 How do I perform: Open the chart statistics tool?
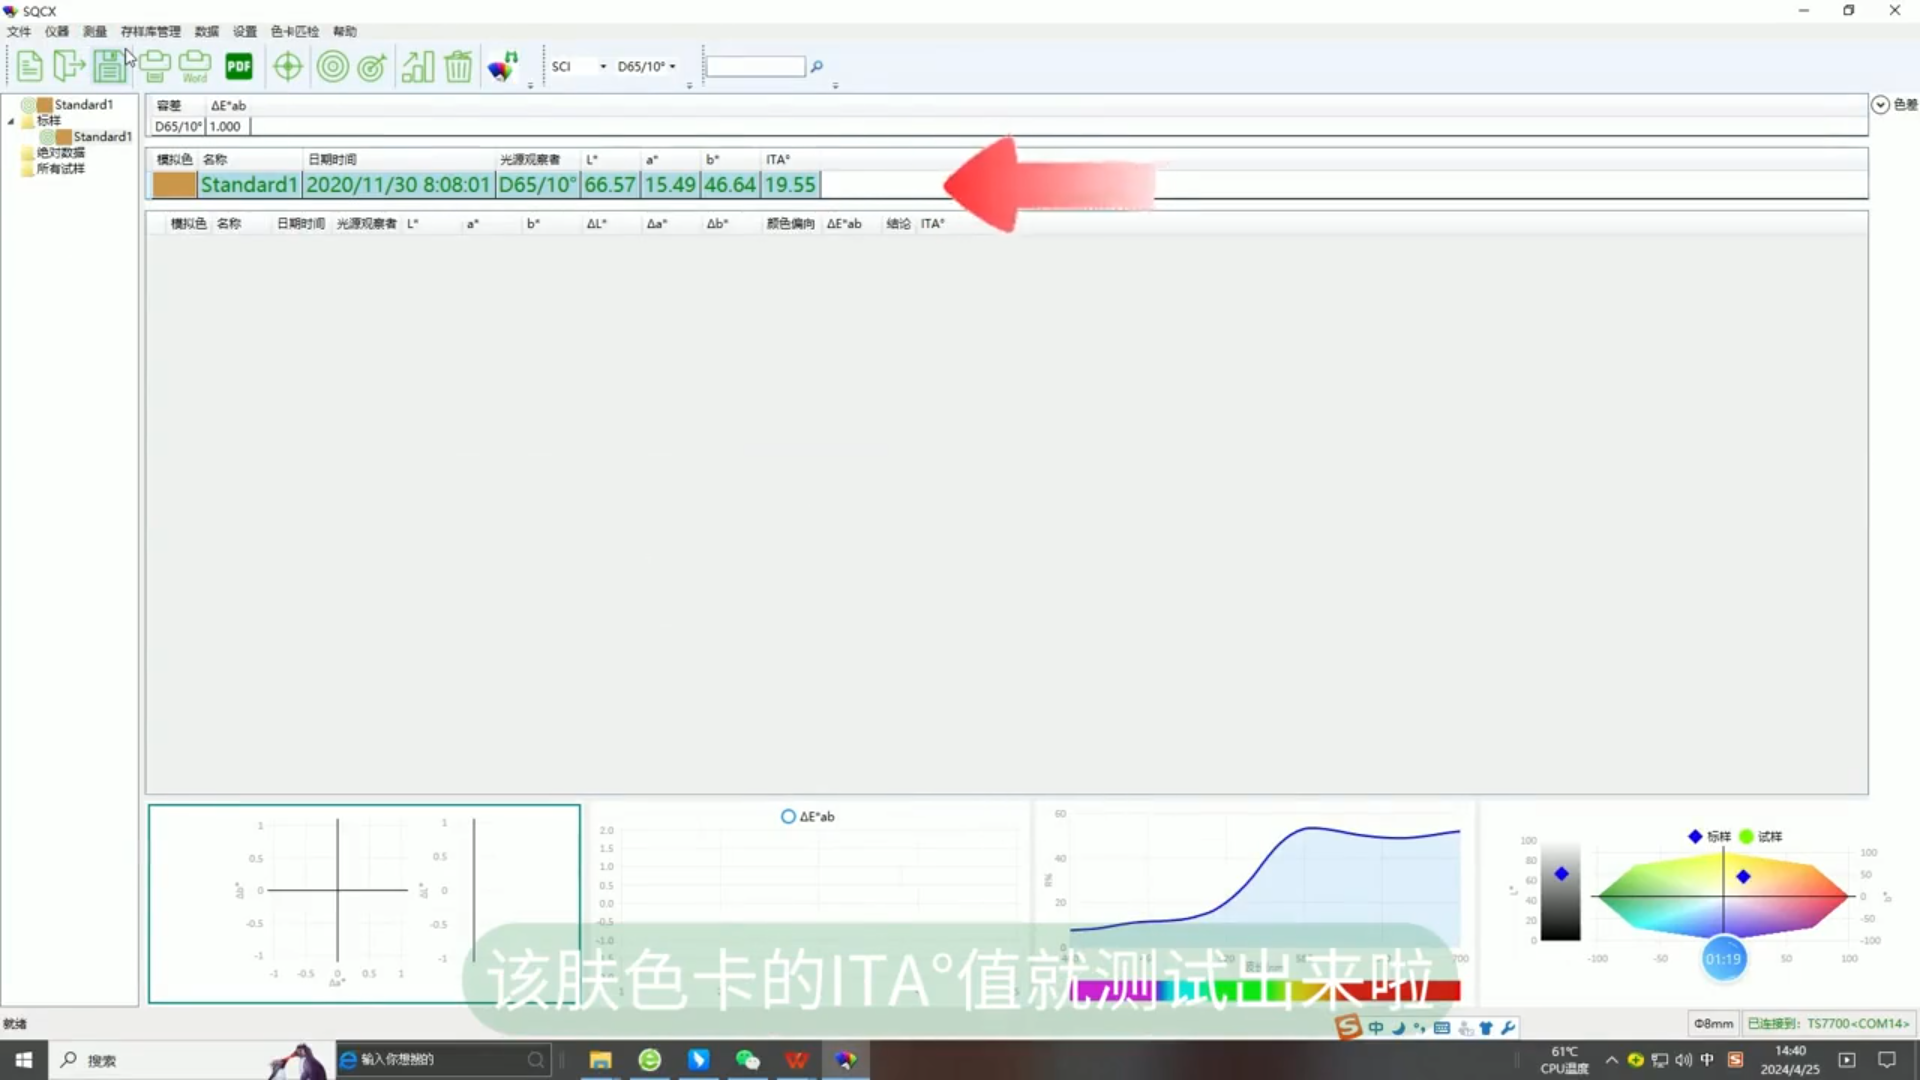pyautogui.click(x=418, y=66)
